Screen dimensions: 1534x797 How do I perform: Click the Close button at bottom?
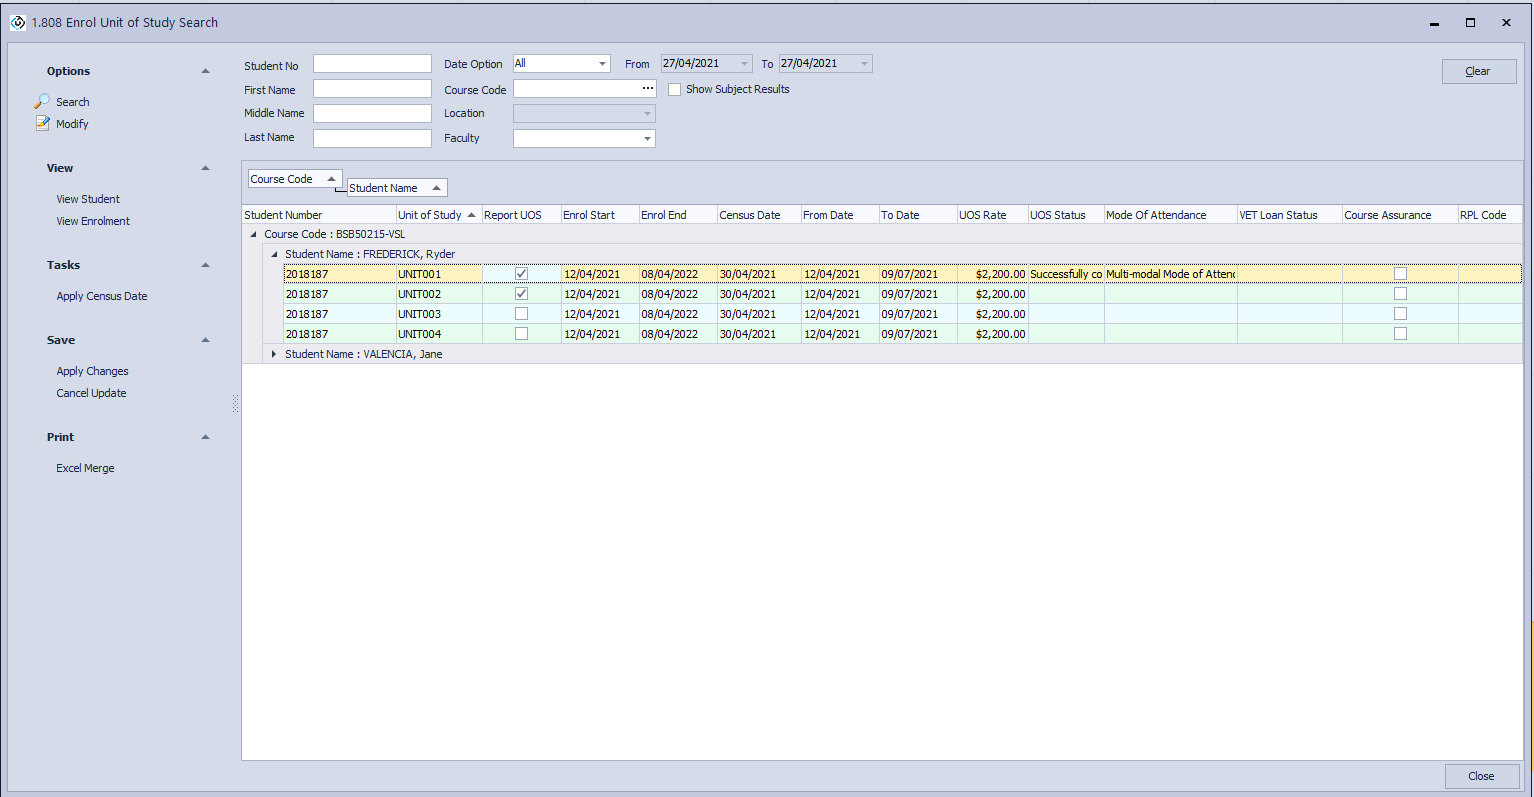(1480, 776)
